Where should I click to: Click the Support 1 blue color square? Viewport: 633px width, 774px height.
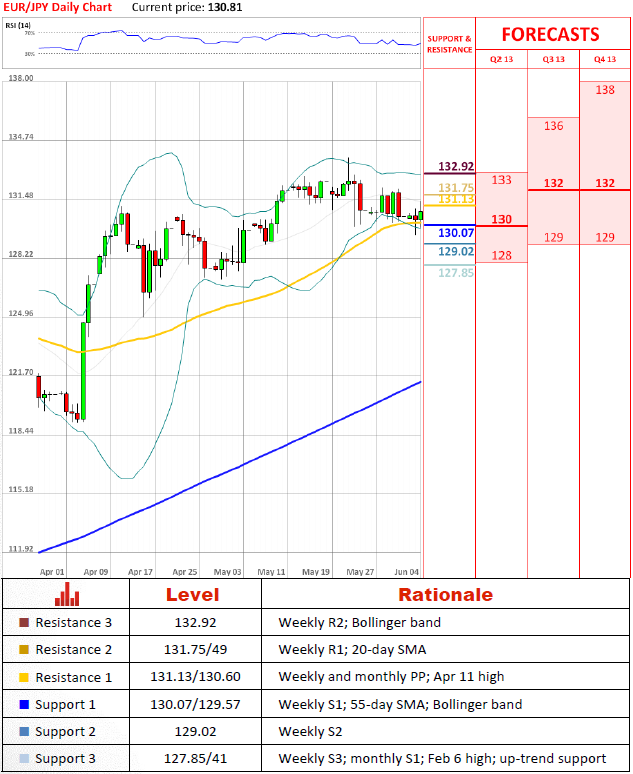pos(24,704)
